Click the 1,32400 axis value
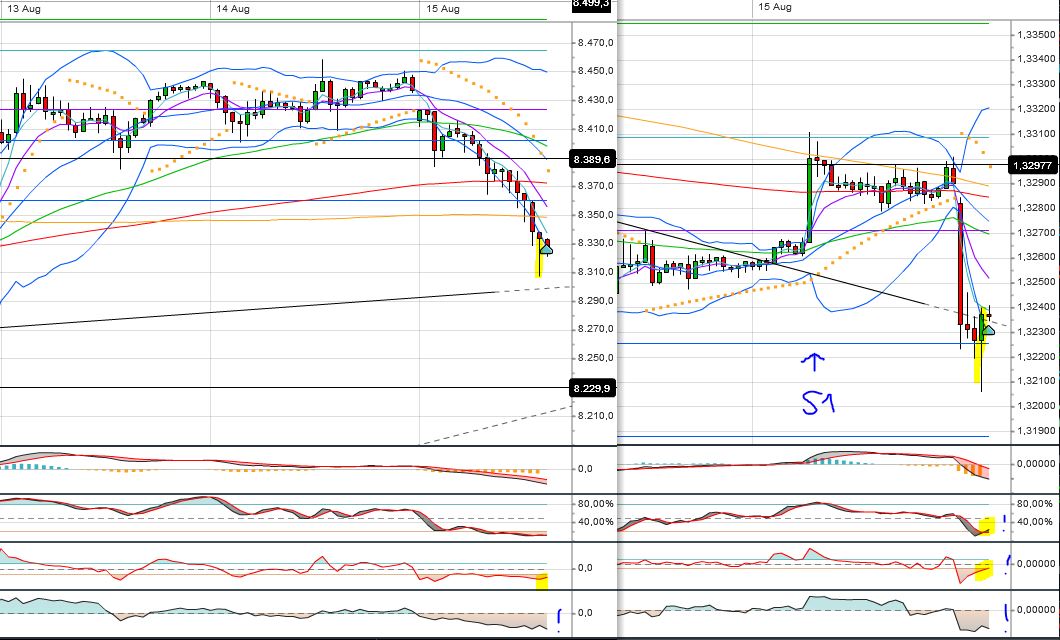1060x640 pixels. (x=1036, y=307)
